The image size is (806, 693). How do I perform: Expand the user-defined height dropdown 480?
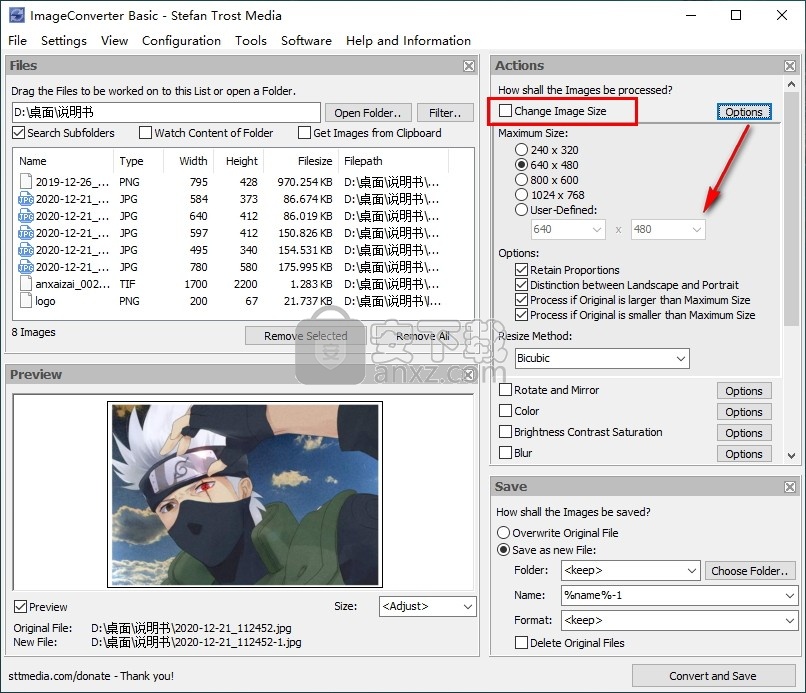[697, 229]
